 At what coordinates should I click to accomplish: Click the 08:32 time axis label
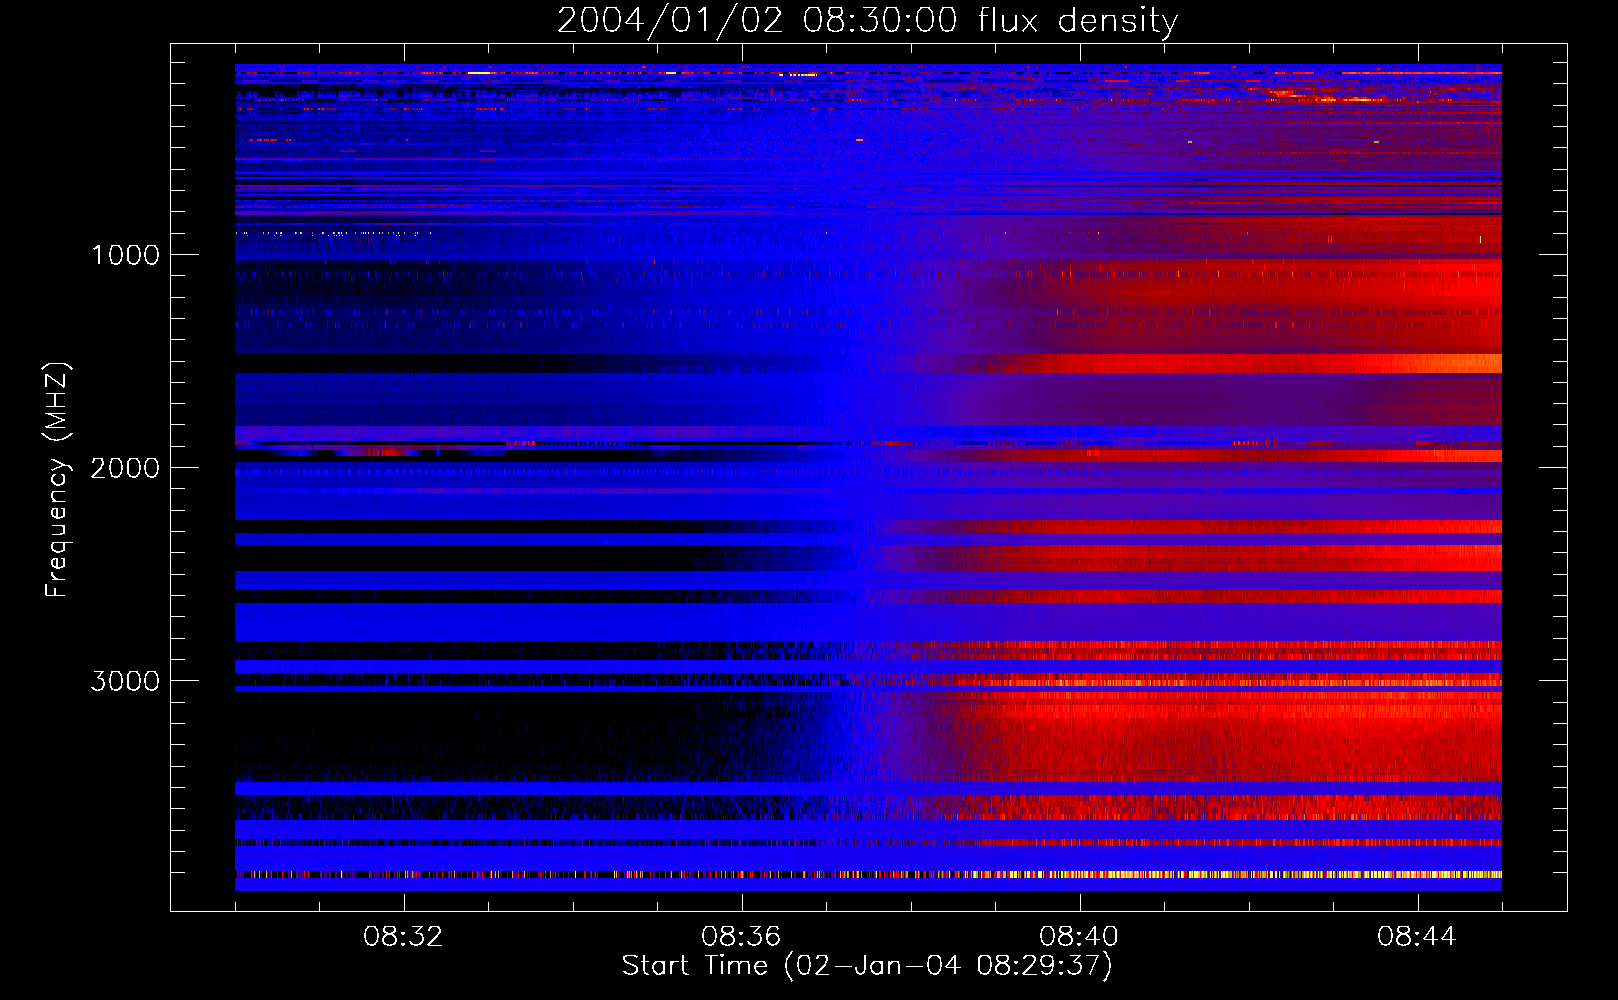pyautogui.click(x=403, y=937)
